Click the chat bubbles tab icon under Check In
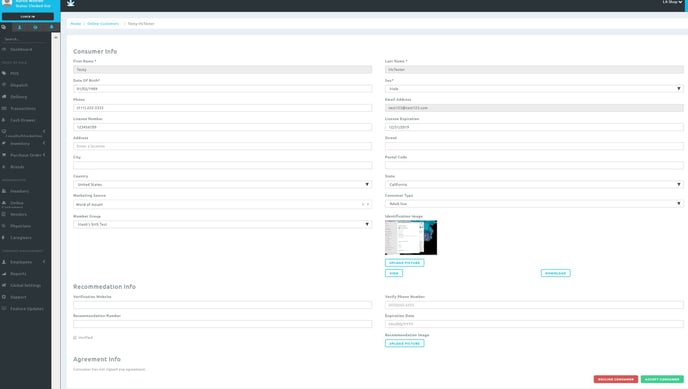Screen dimensions: 688x389 point(4,27)
